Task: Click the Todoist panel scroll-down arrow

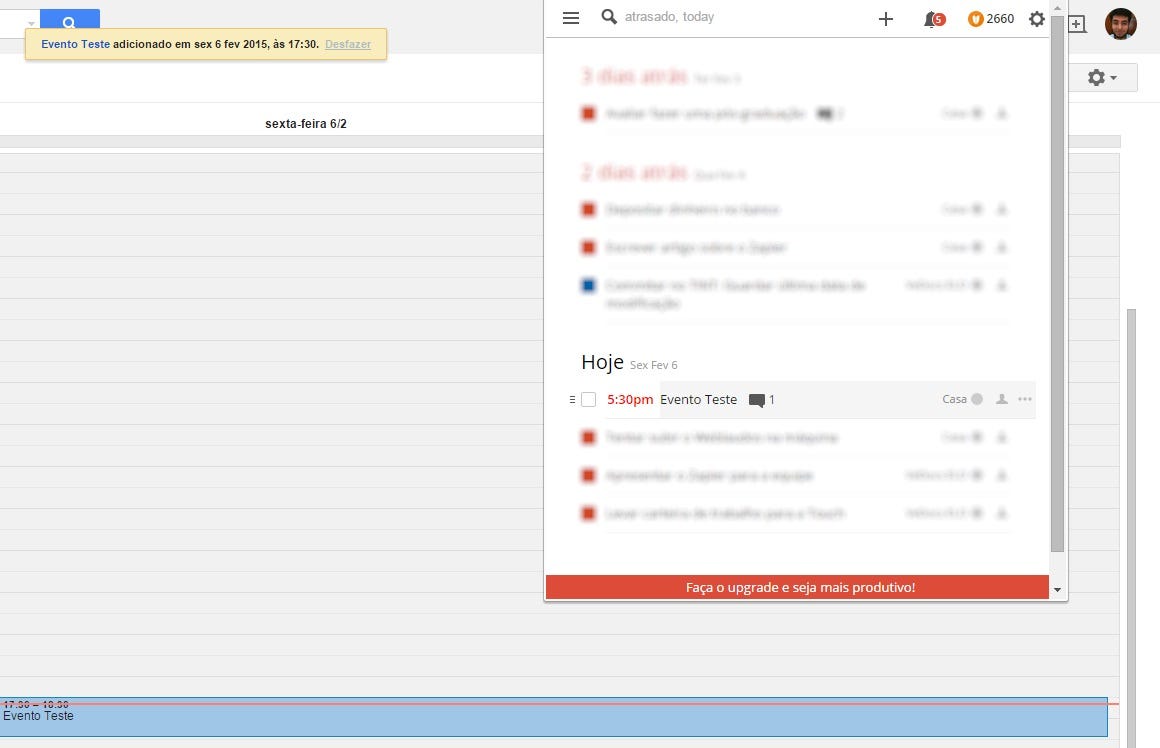Action: (1057, 590)
